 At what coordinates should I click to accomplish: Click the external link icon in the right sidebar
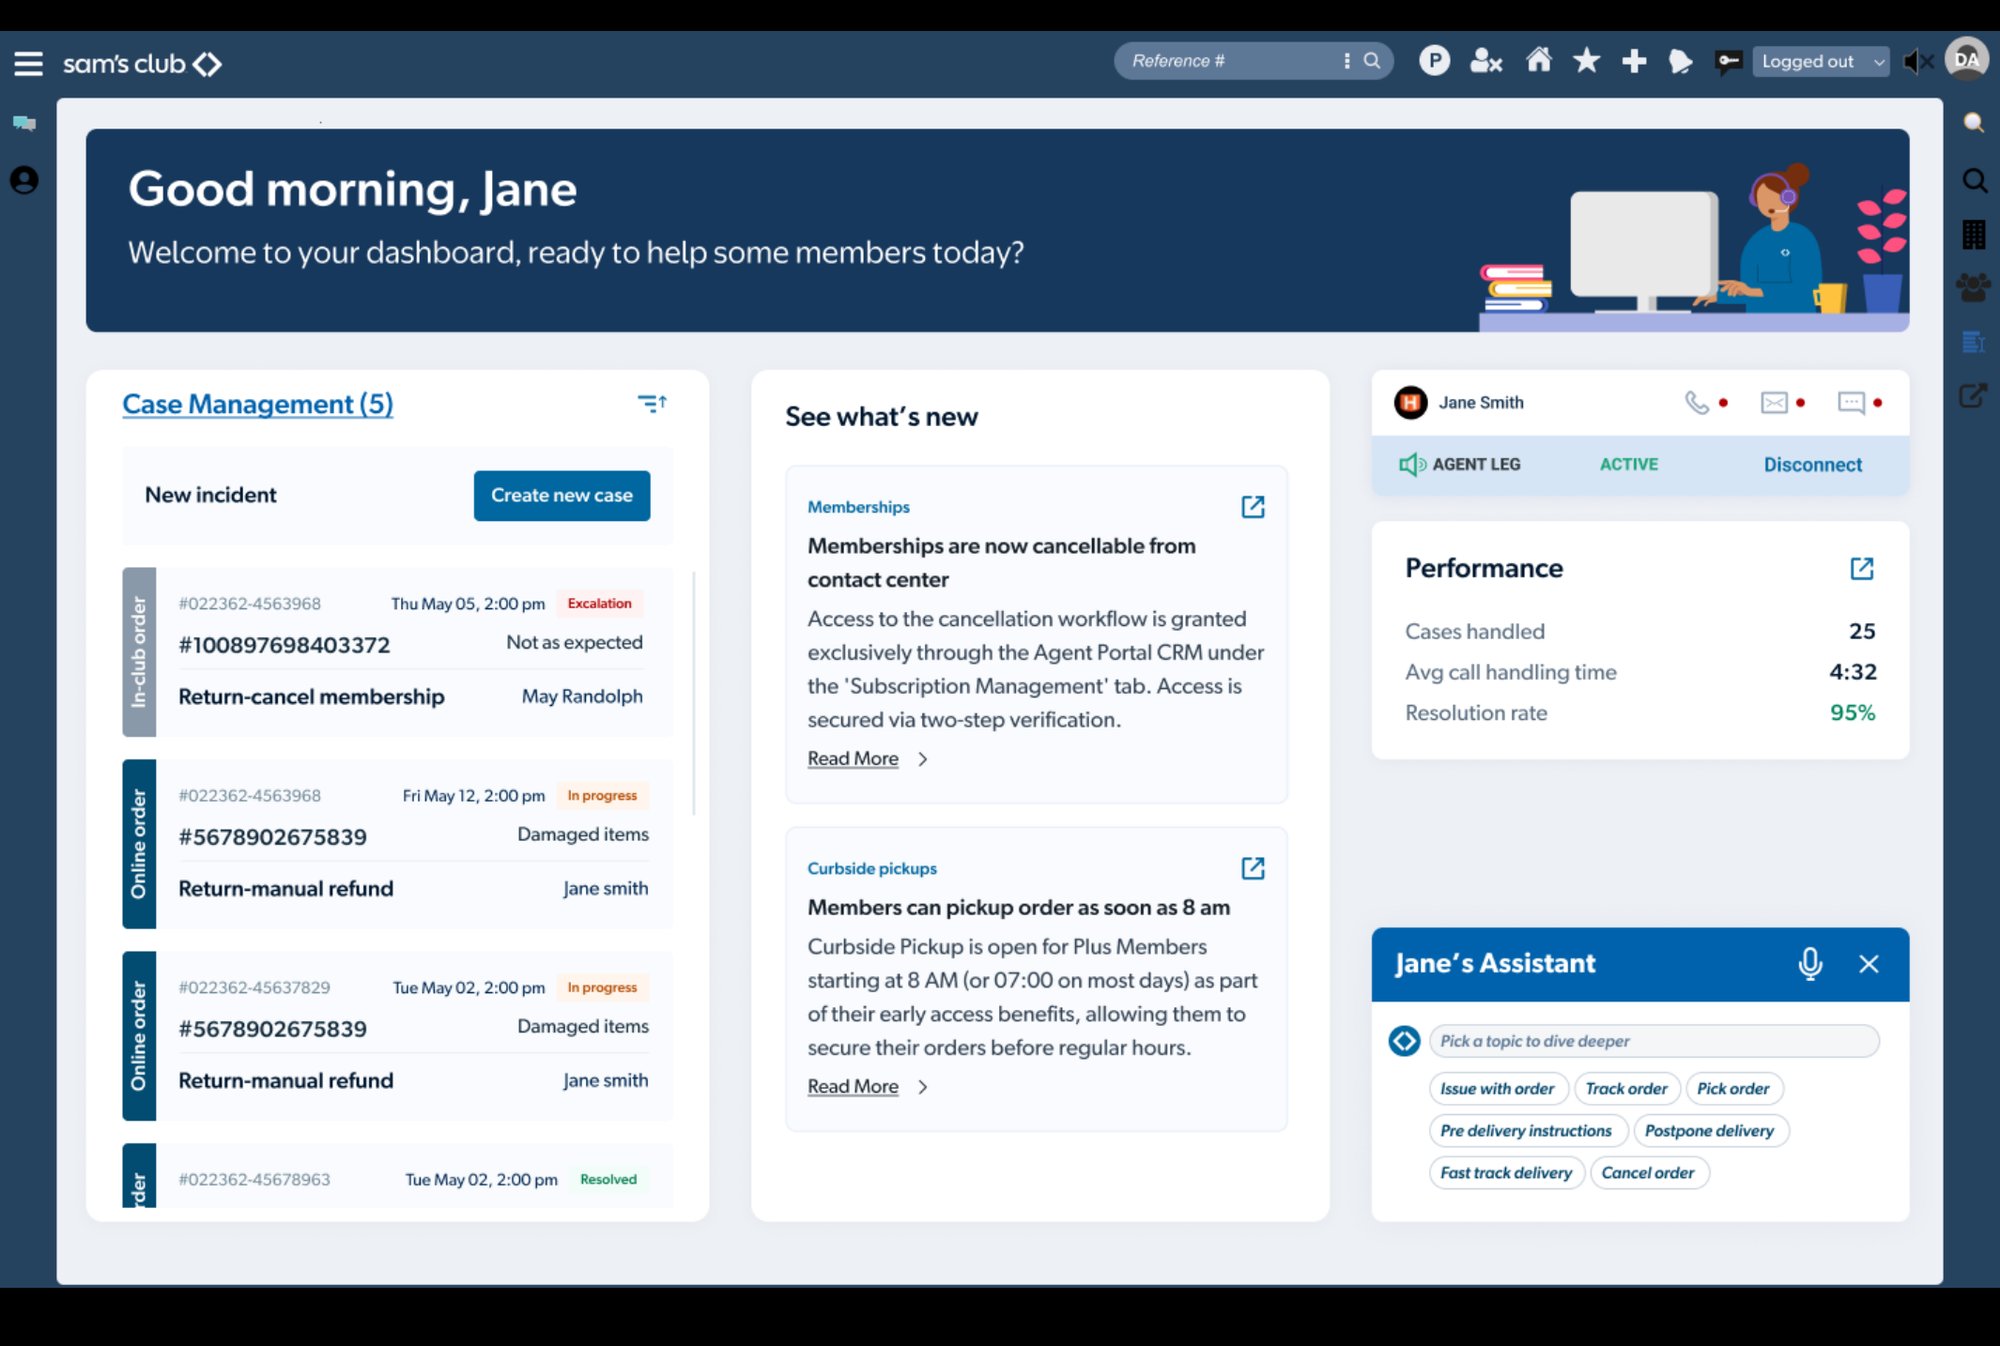(1973, 396)
